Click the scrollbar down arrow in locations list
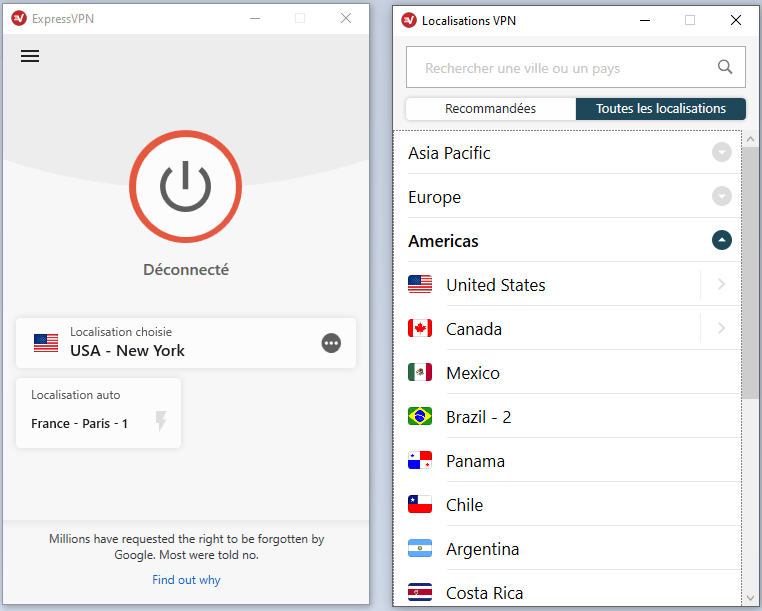This screenshot has height=611, width=762. 750,598
